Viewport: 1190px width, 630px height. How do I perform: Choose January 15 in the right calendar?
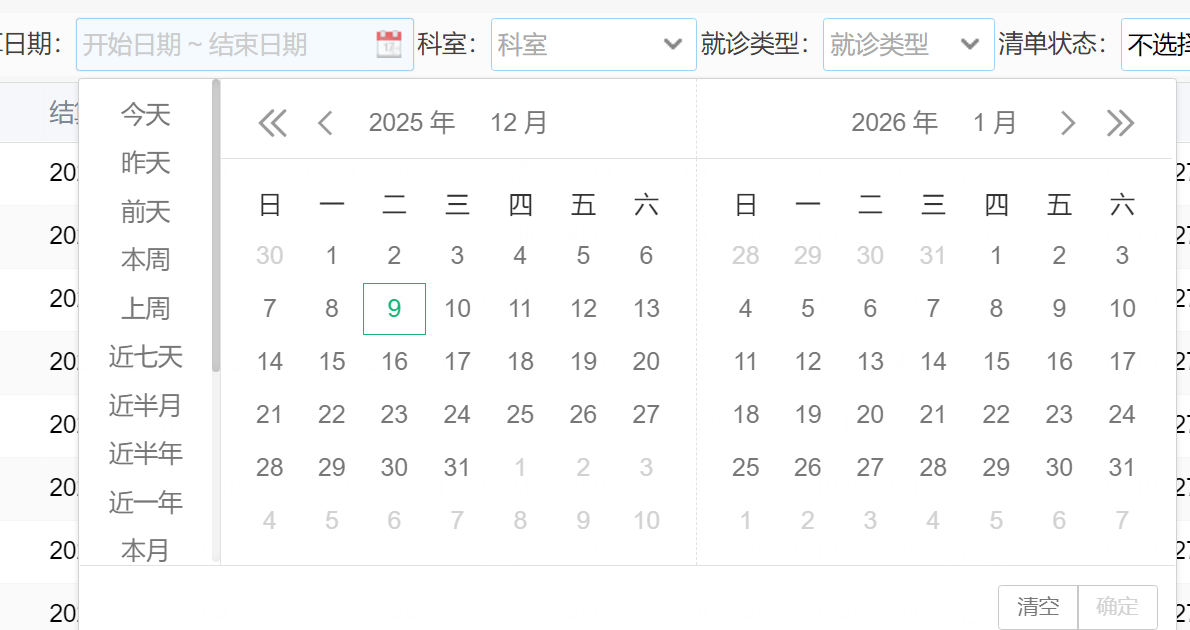(996, 361)
